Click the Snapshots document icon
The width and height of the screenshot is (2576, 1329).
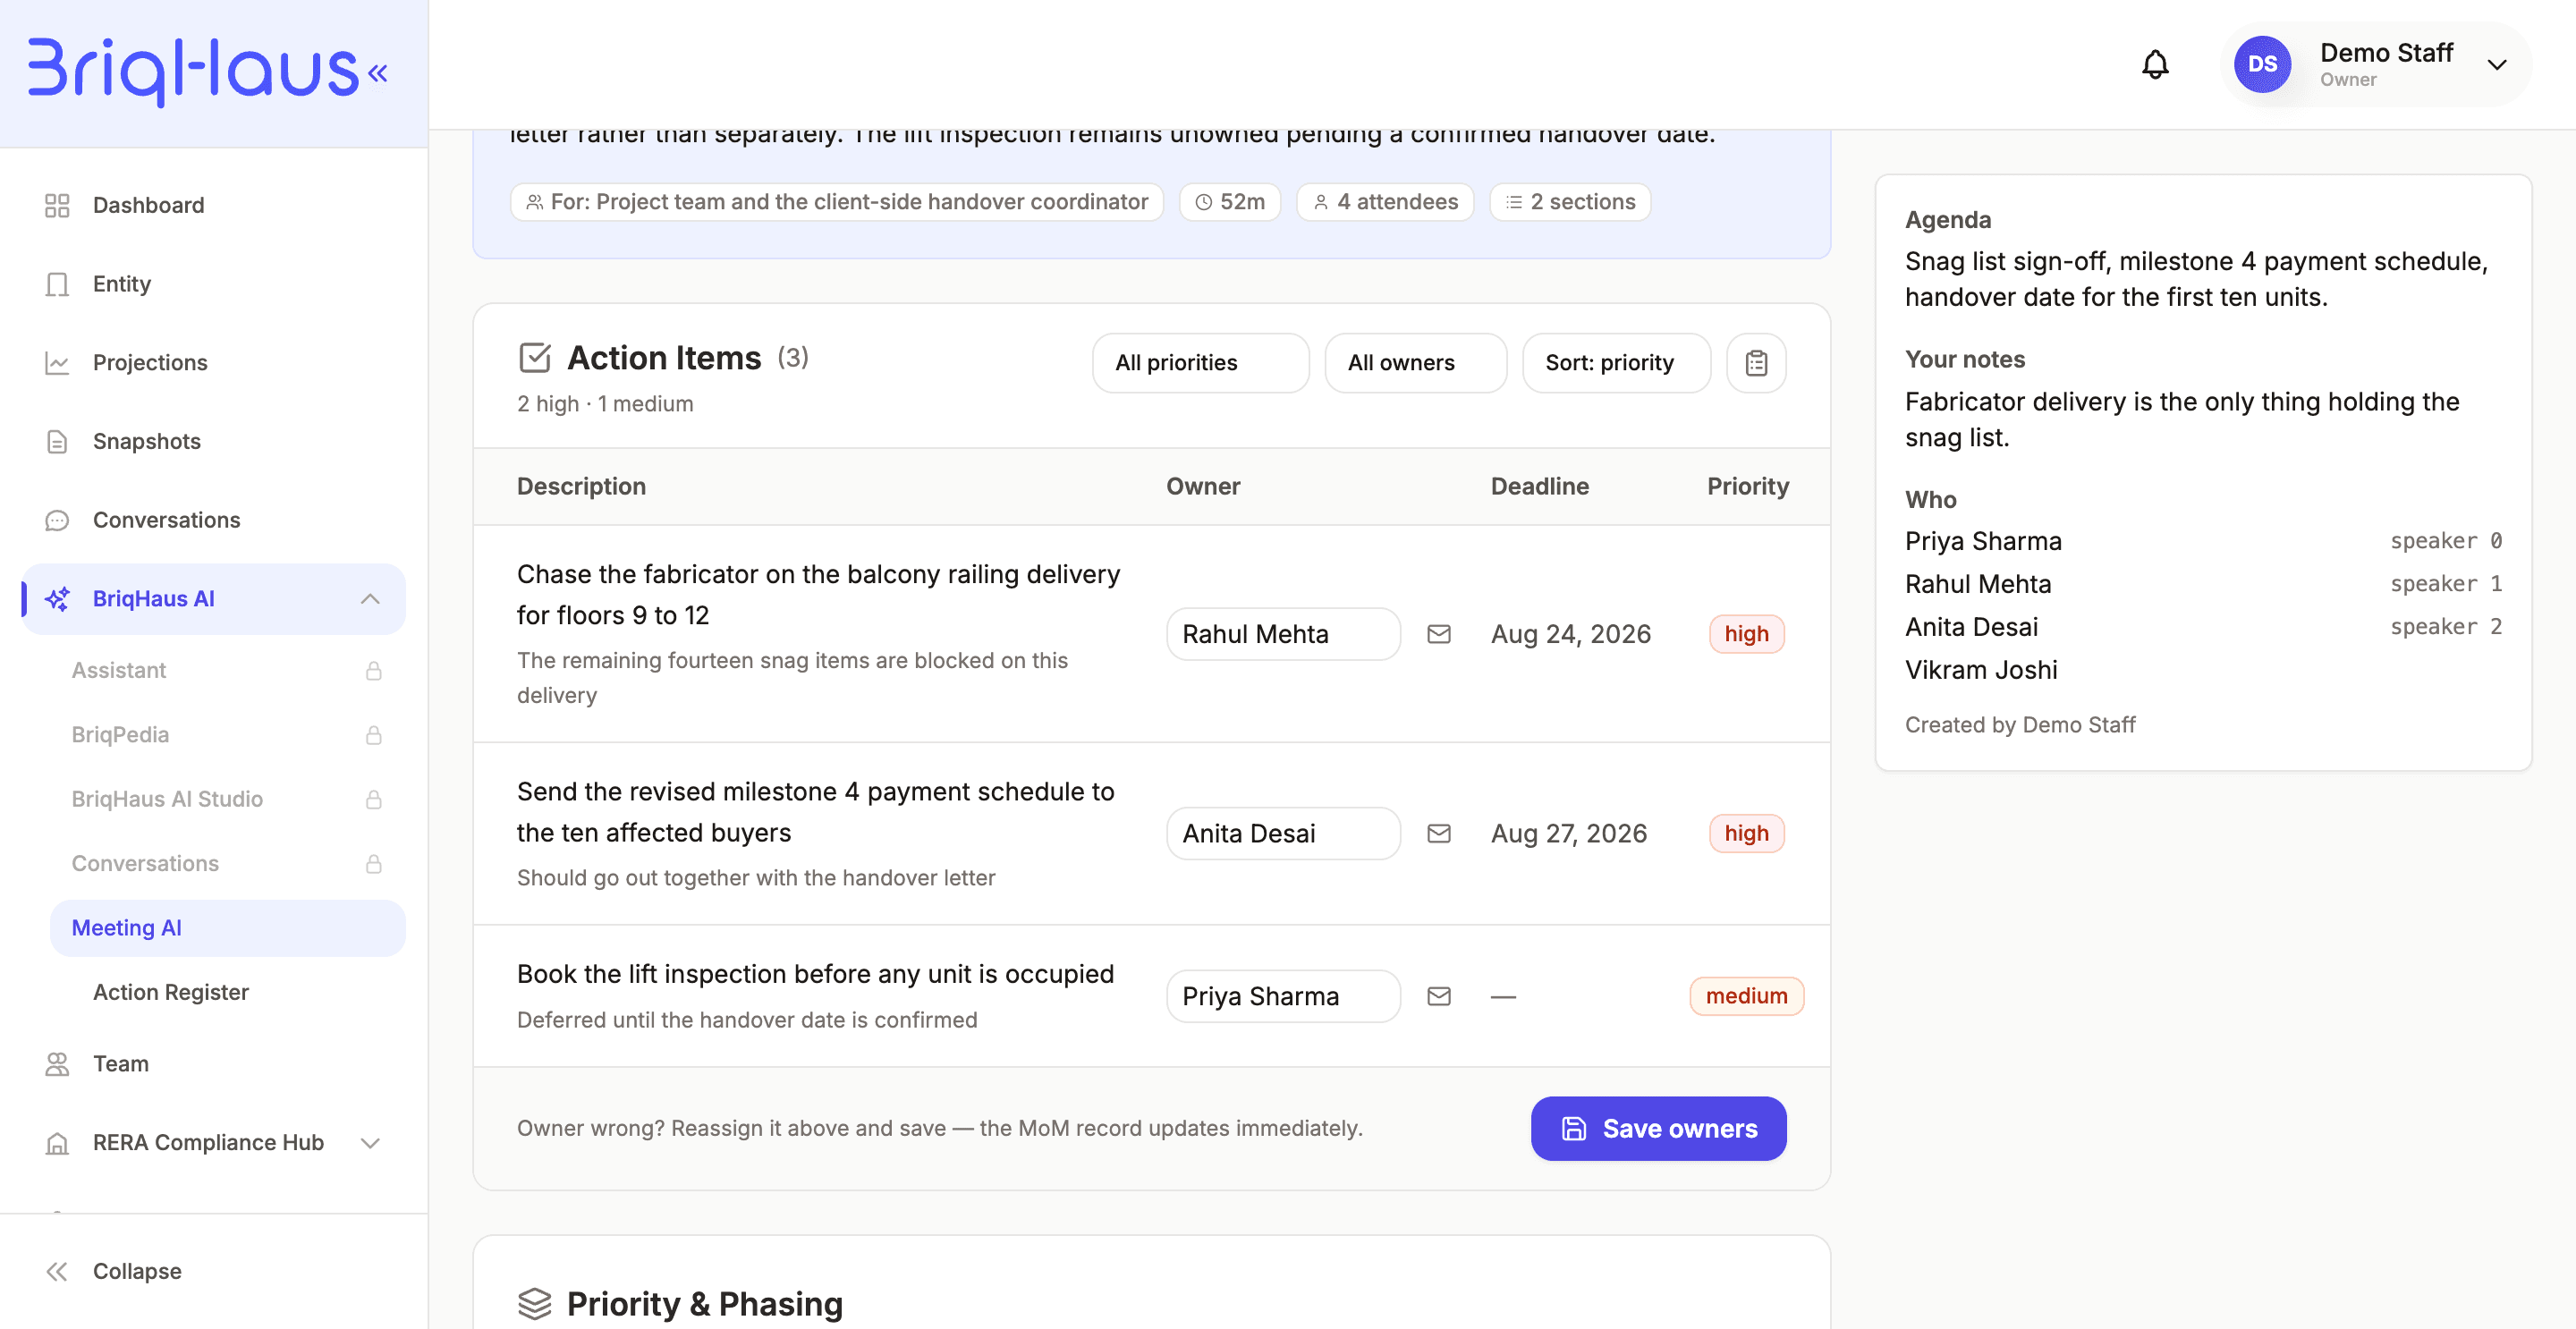pyautogui.click(x=57, y=442)
